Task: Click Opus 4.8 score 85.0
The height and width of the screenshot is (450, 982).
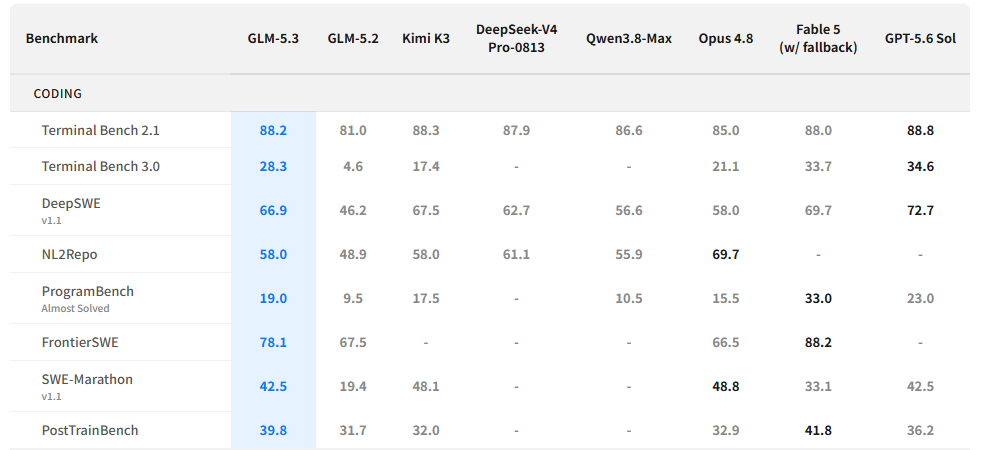Action: click(726, 130)
